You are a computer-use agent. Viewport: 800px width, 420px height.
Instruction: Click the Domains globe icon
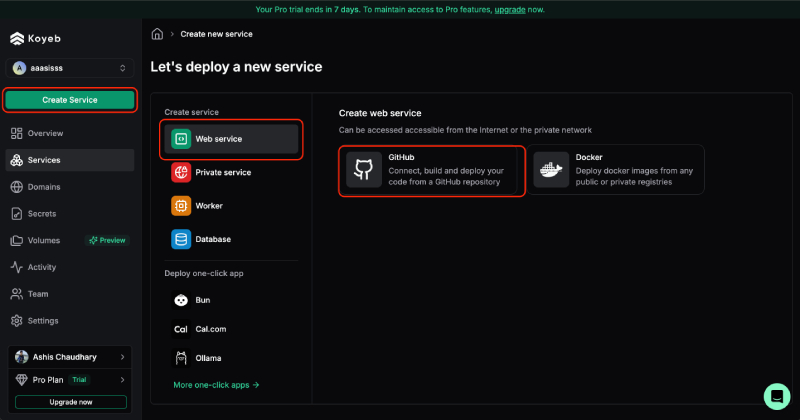(16, 187)
